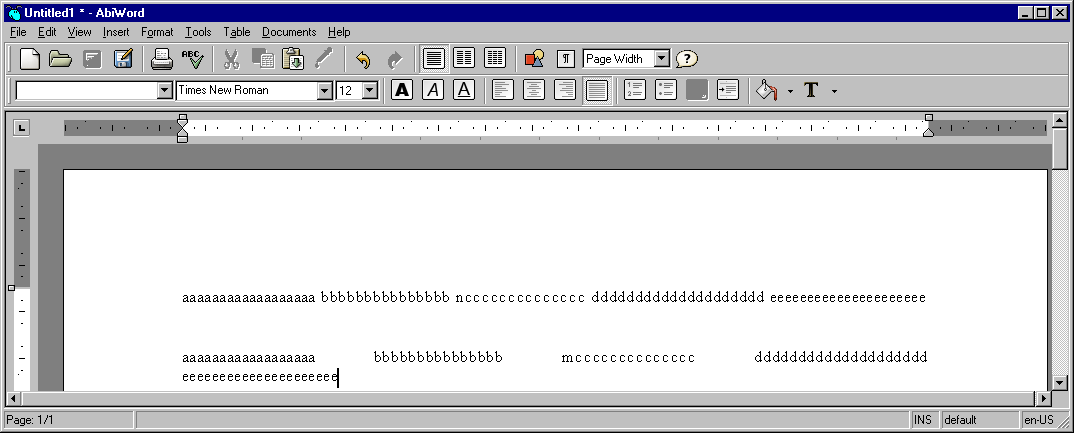Toggle bold text formatting
The height and width of the screenshot is (433, 1074).
point(402,90)
